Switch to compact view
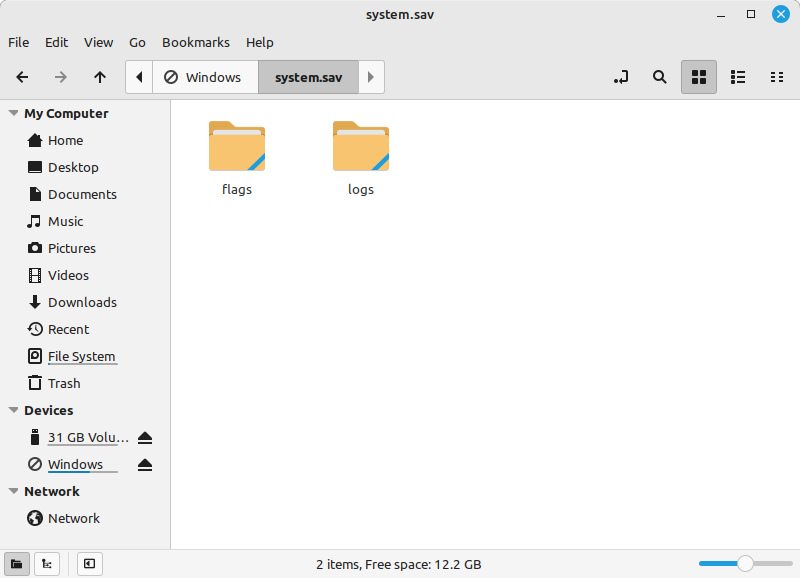The height and width of the screenshot is (578, 800). [x=777, y=77]
